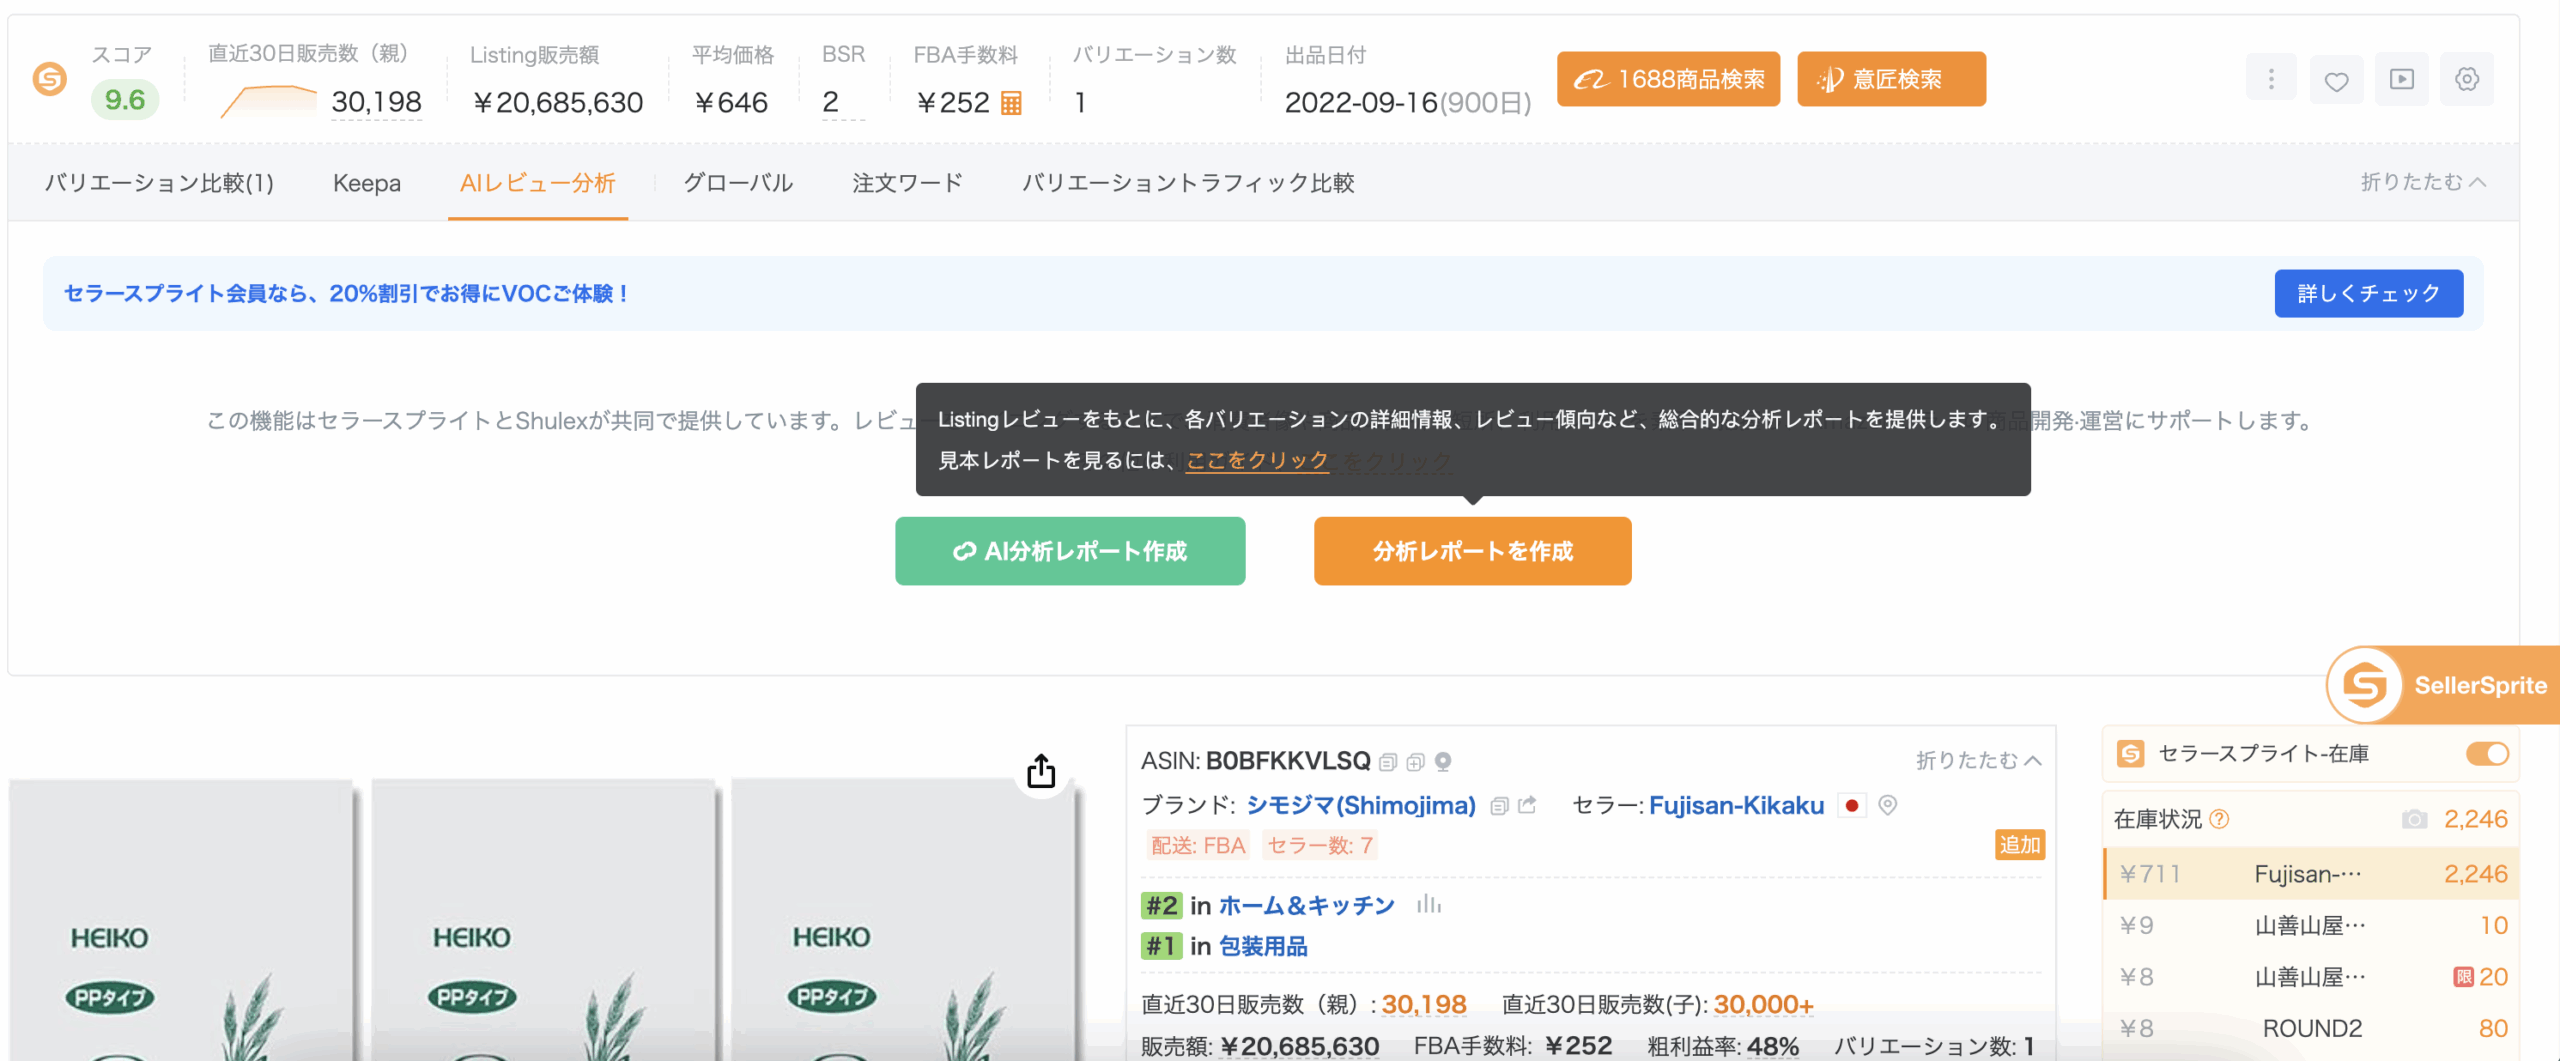The height and width of the screenshot is (1061, 2560).
Task: Copy the ASIN using first copy icon
Action: tap(1388, 762)
